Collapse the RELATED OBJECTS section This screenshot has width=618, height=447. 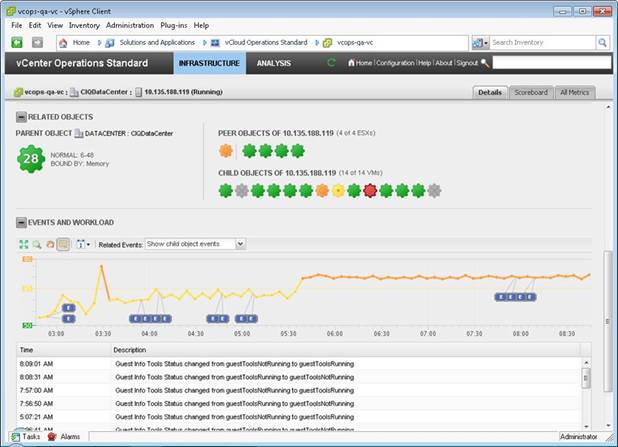click(21, 117)
